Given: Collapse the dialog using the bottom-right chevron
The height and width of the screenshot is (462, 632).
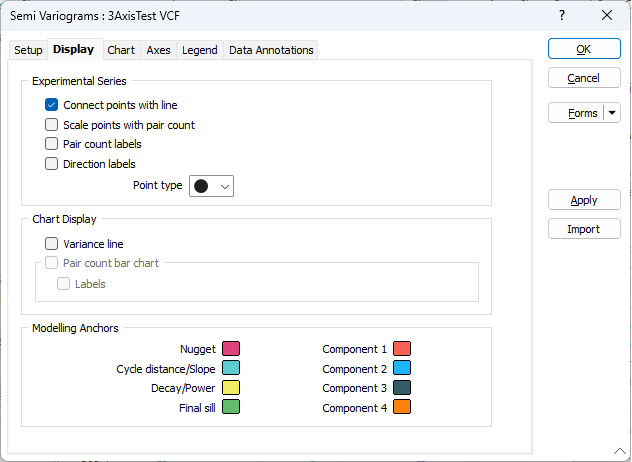Looking at the screenshot, I should 620,451.
